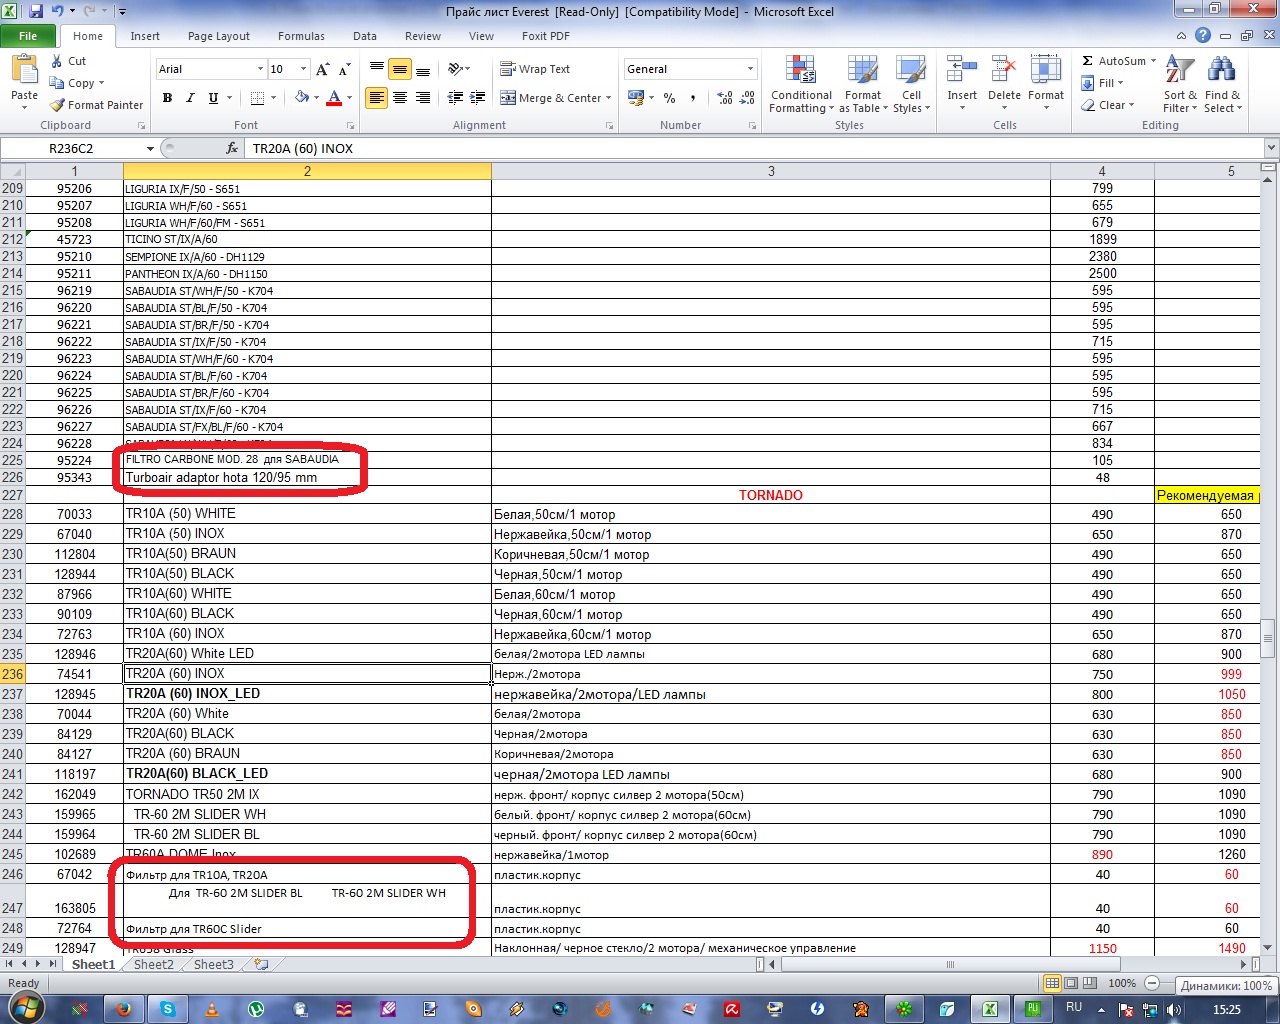Click the Paste icon
Image resolution: width=1280 pixels, height=1024 pixels.
pos(24,72)
